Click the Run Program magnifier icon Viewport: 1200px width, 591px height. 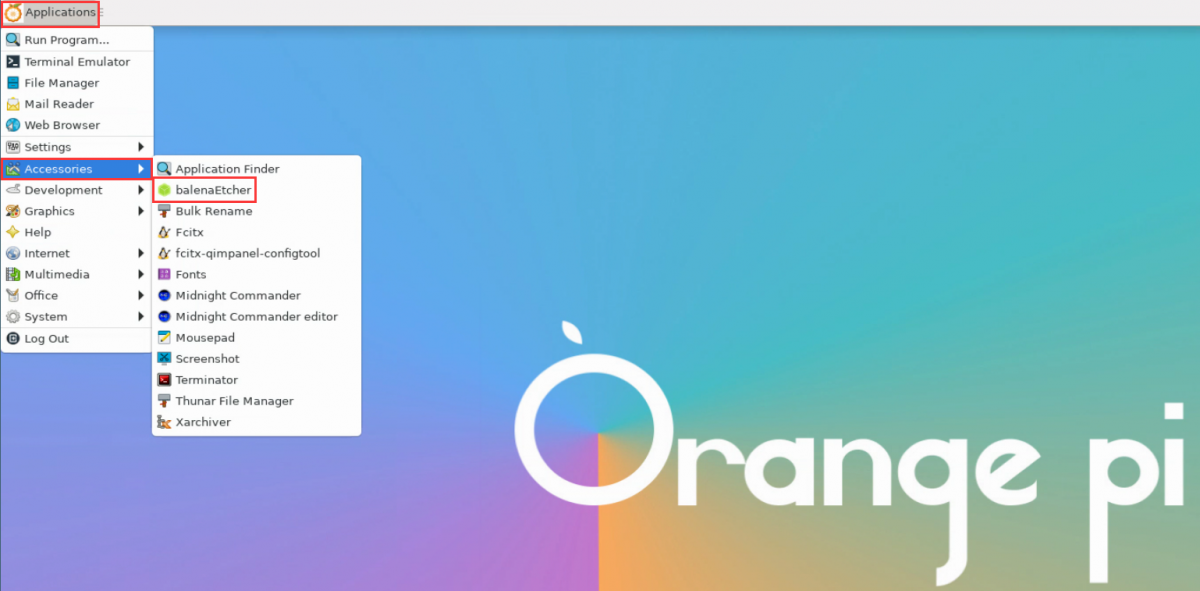click(x=13, y=40)
